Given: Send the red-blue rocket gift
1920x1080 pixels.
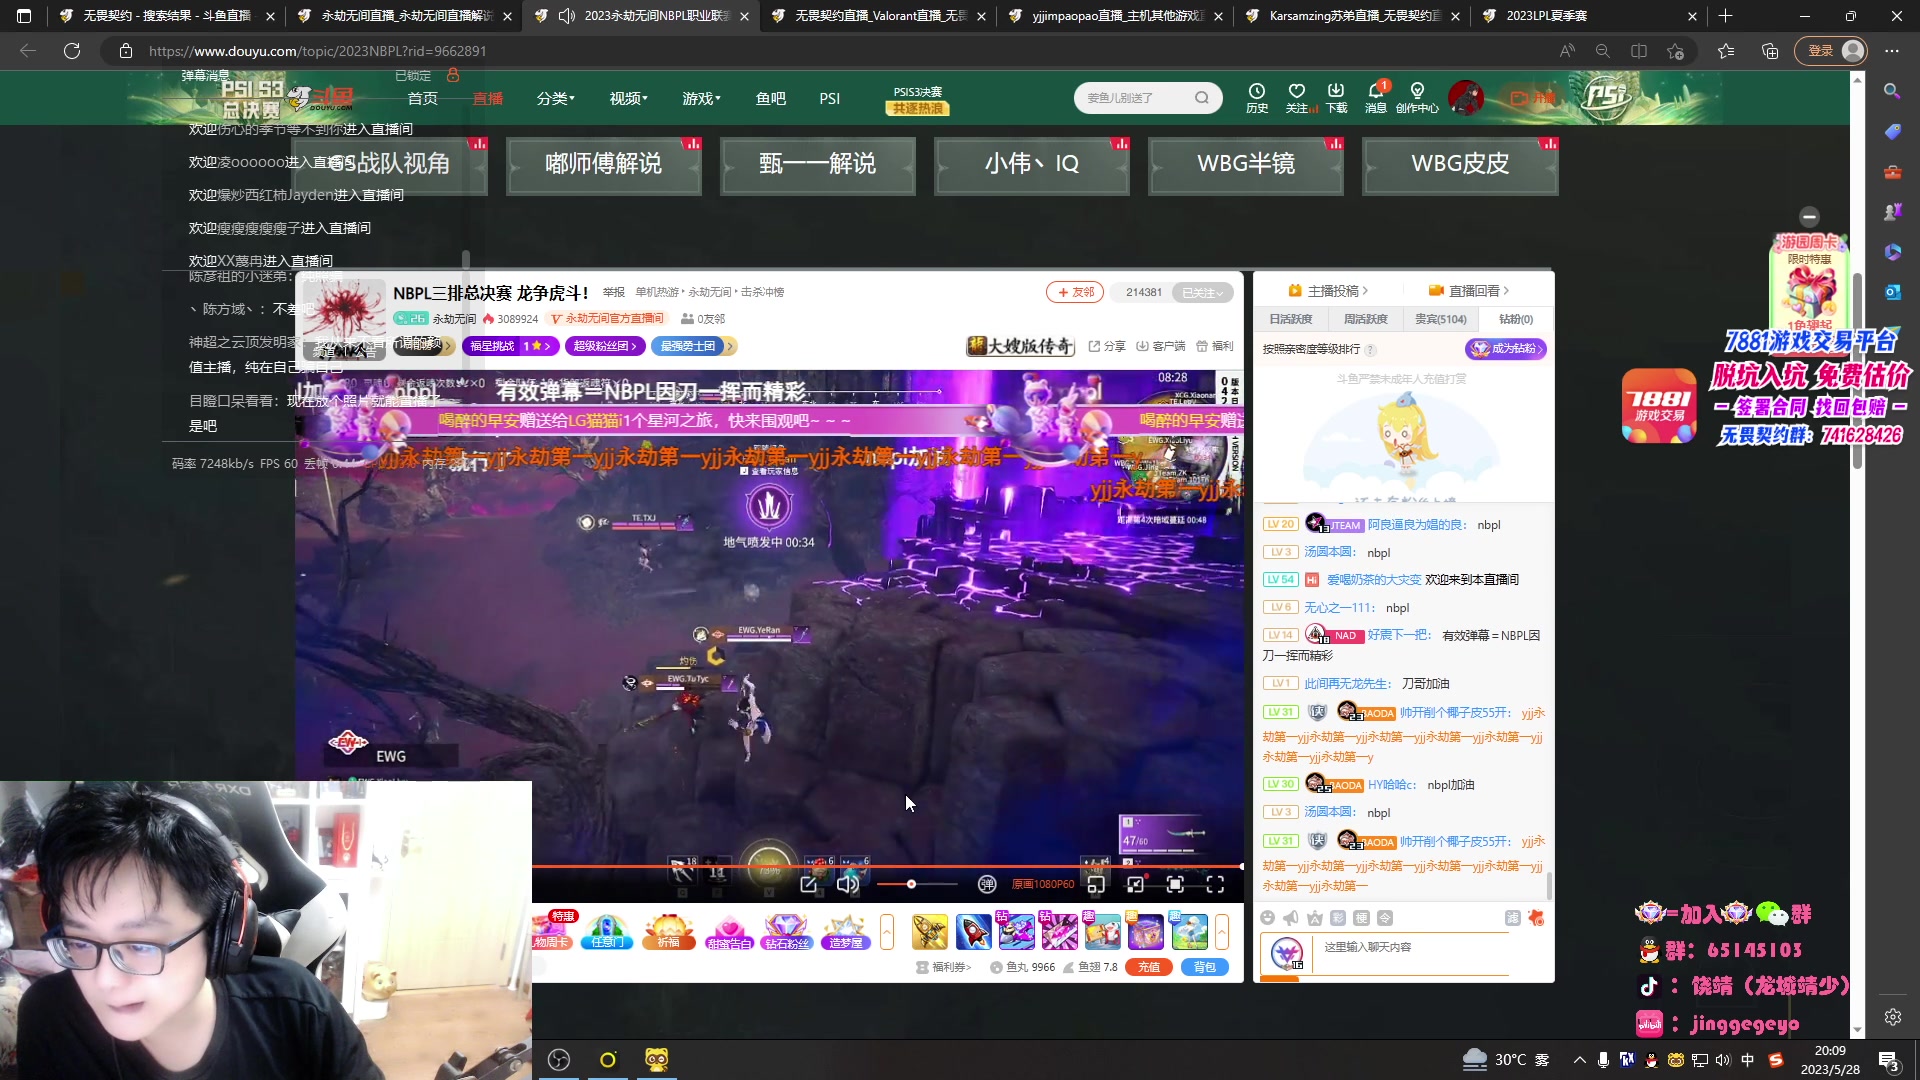Looking at the screenshot, I should (x=973, y=932).
